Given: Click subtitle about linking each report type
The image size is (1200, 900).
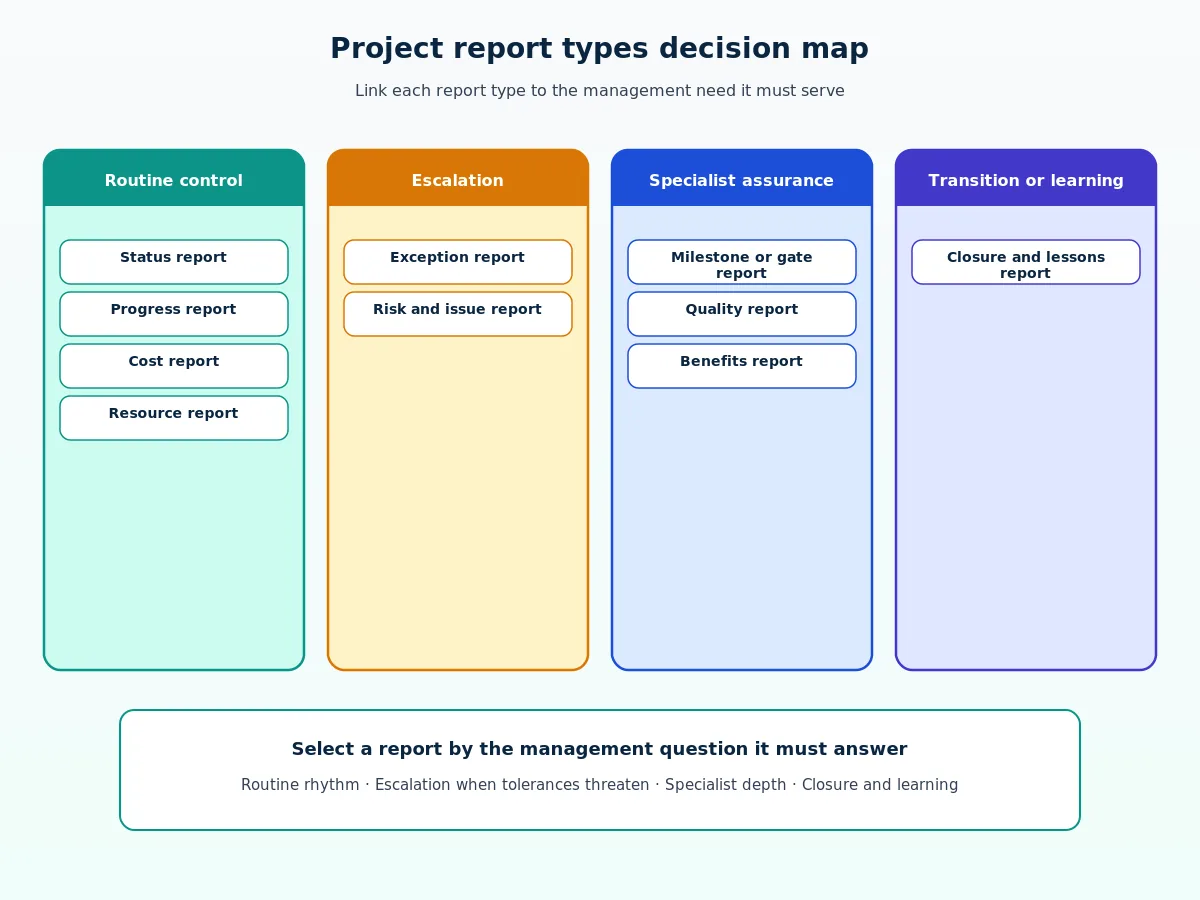Looking at the screenshot, I should pyautogui.click(x=600, y=91).
